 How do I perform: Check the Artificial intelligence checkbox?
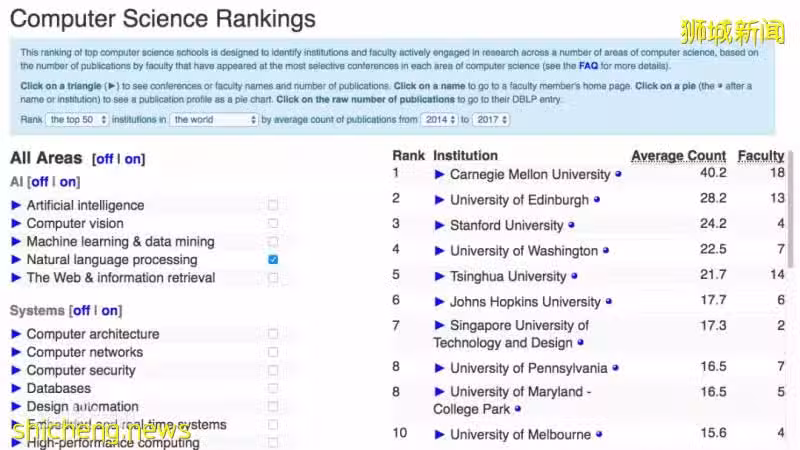click(273, 205)
